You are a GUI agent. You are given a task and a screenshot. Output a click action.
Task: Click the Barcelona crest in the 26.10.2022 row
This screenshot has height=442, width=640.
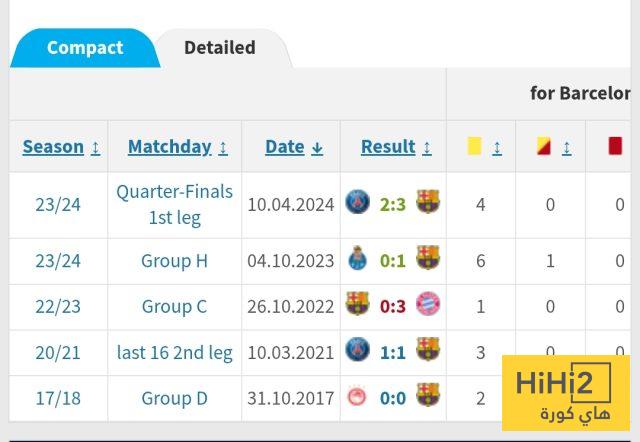click(x=357, y=305)
